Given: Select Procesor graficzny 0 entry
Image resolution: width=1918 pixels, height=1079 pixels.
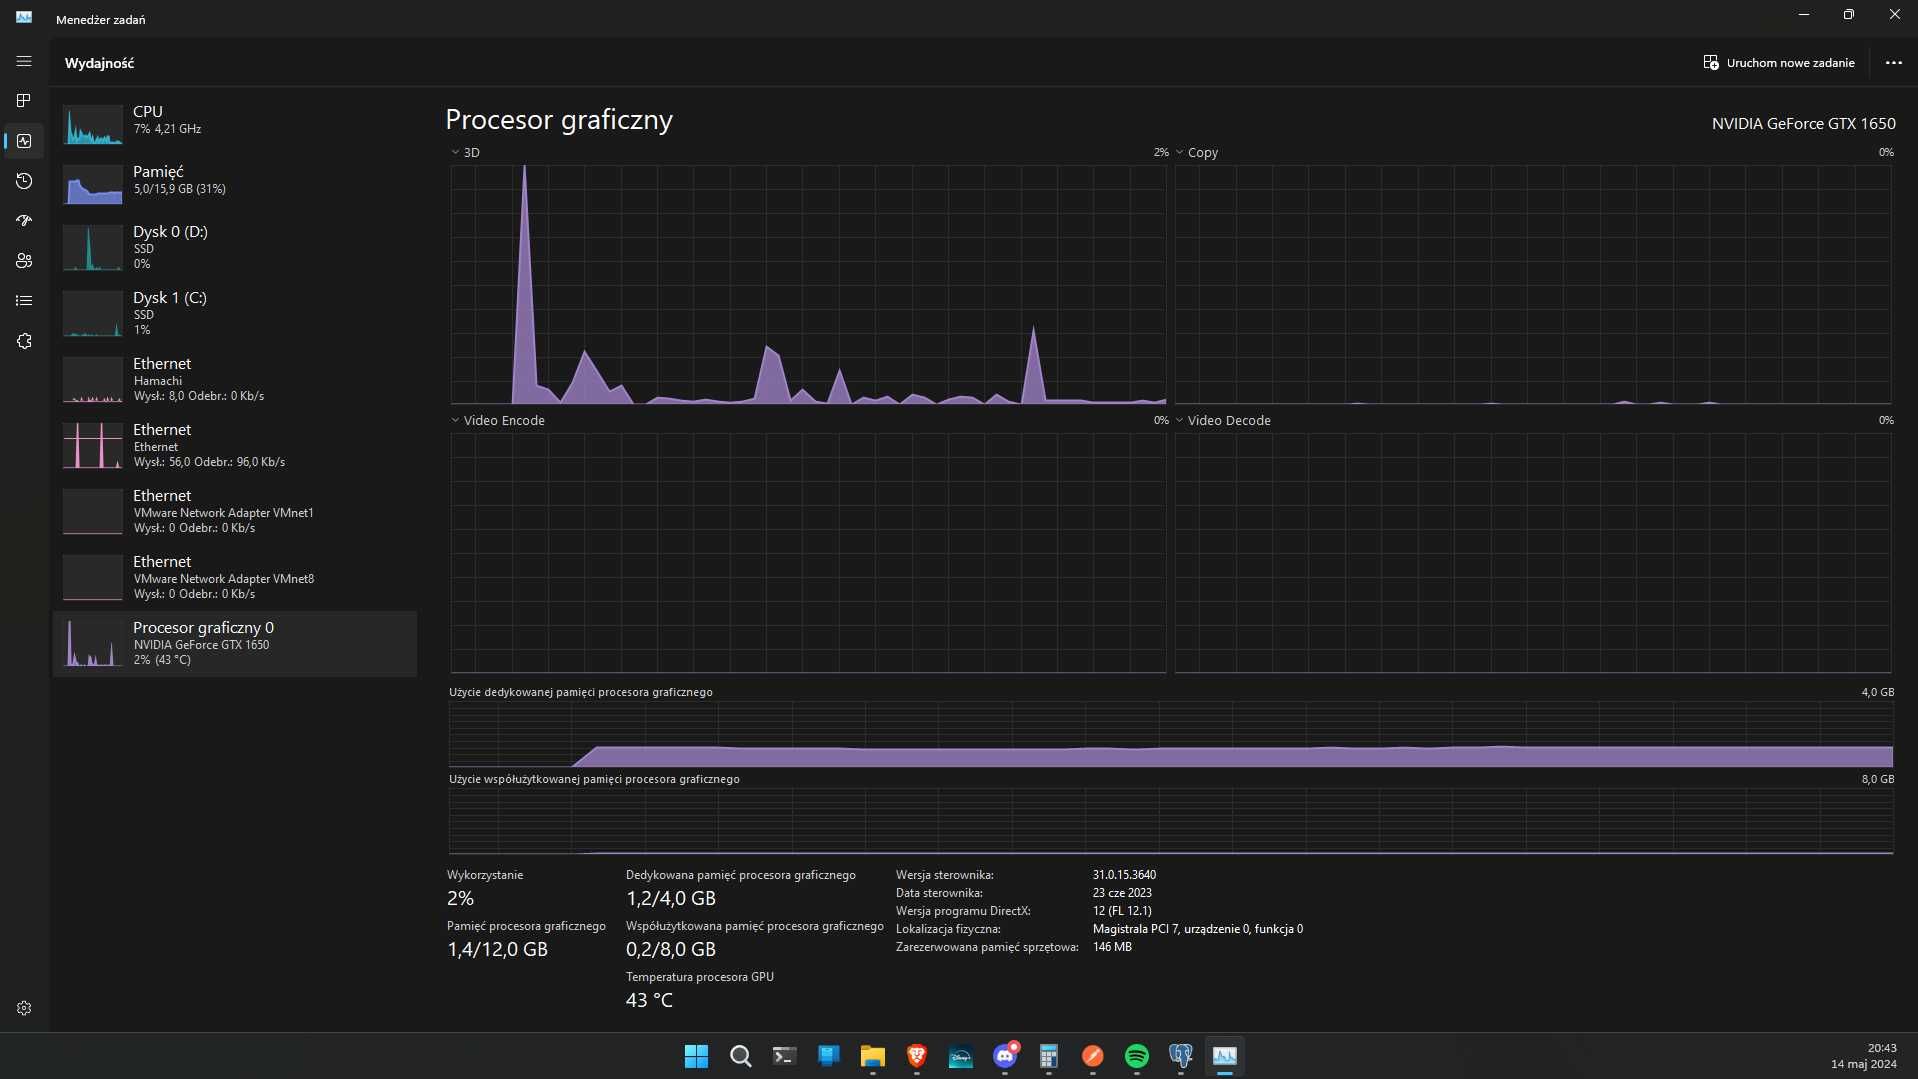Looking at the screenshot, I should point(235,644).
